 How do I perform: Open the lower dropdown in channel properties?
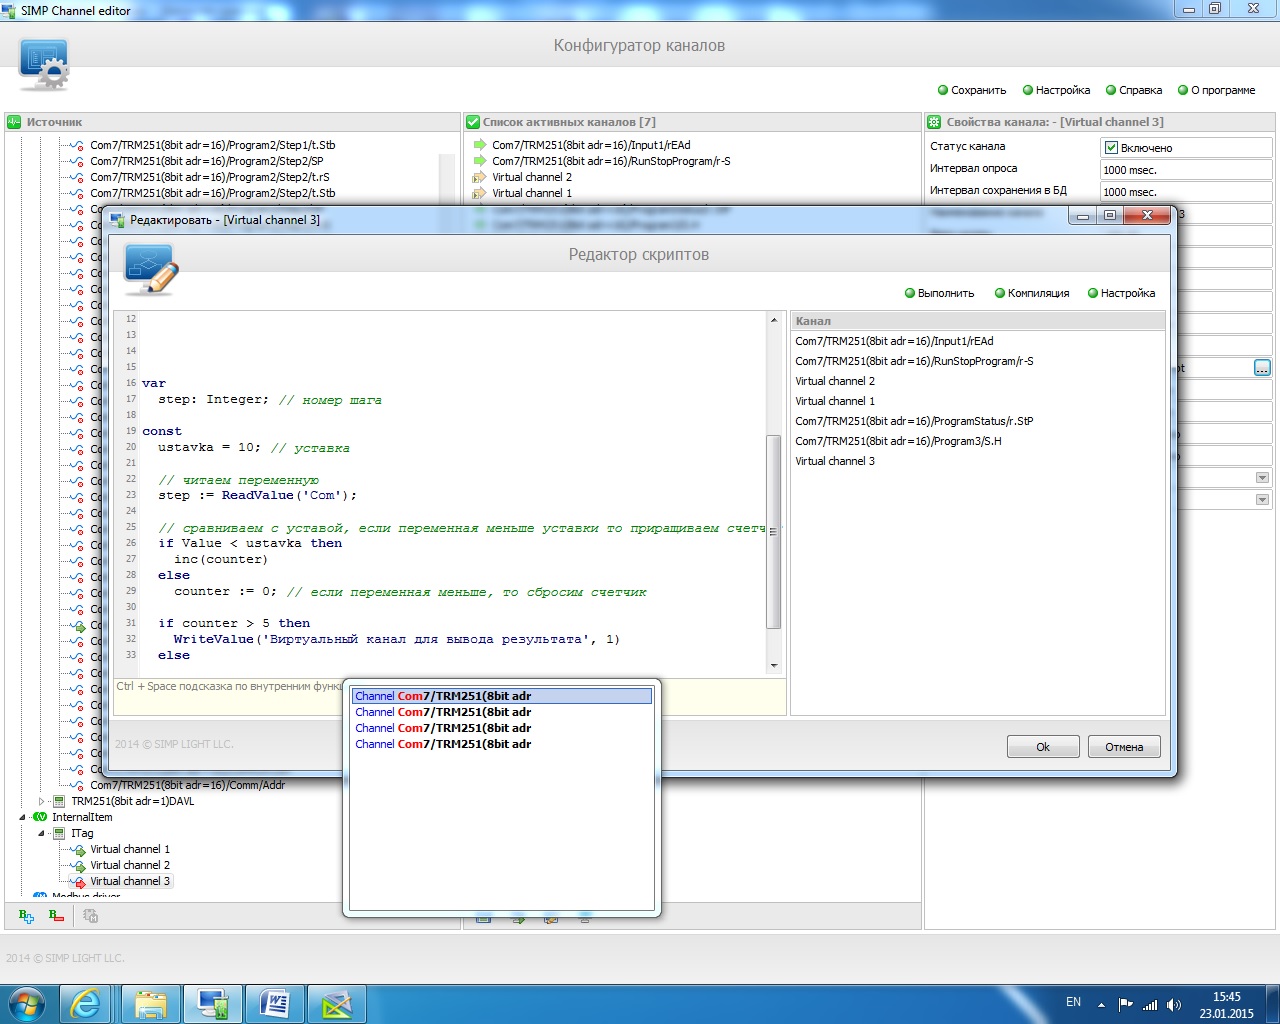1262,499
